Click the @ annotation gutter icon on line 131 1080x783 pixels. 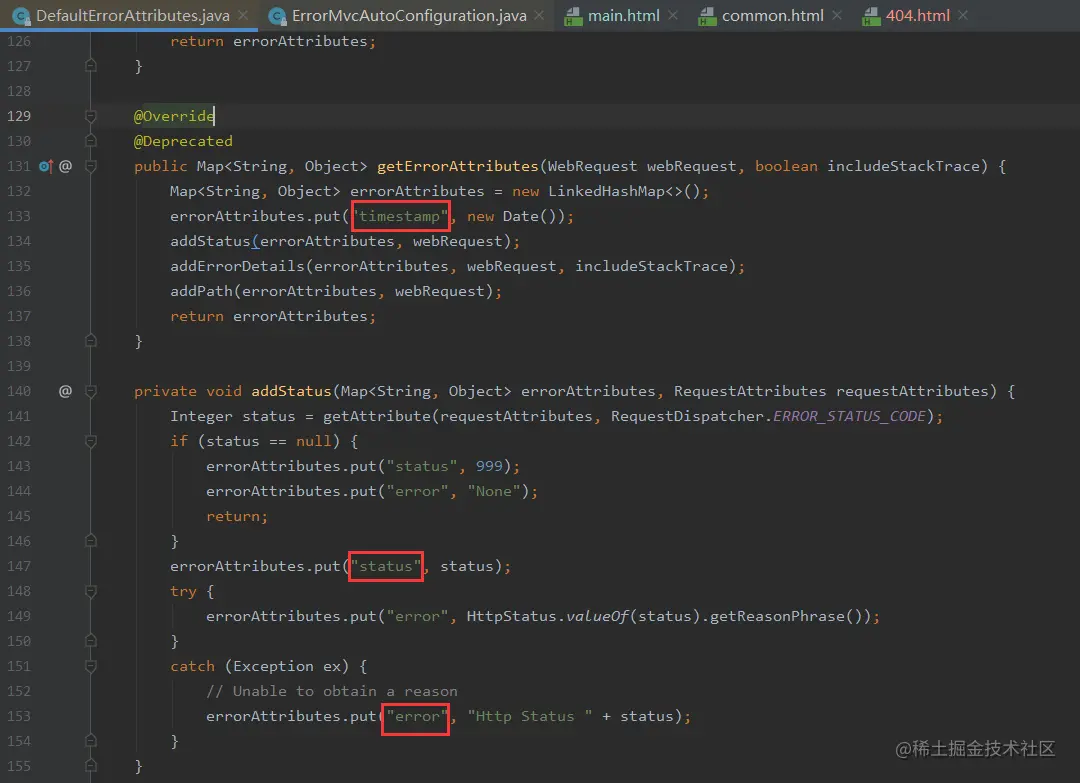(65, 166)
